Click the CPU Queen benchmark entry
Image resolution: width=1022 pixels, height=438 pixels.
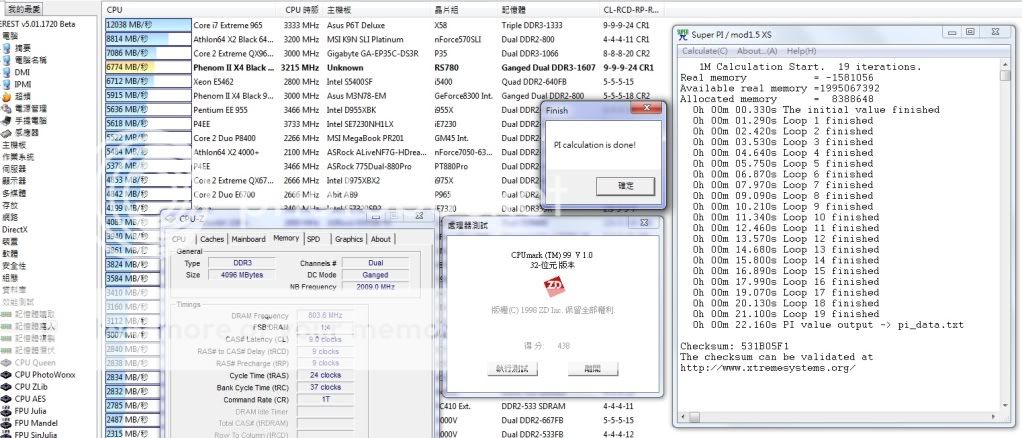pyautogui.click(x=35, y=361)
